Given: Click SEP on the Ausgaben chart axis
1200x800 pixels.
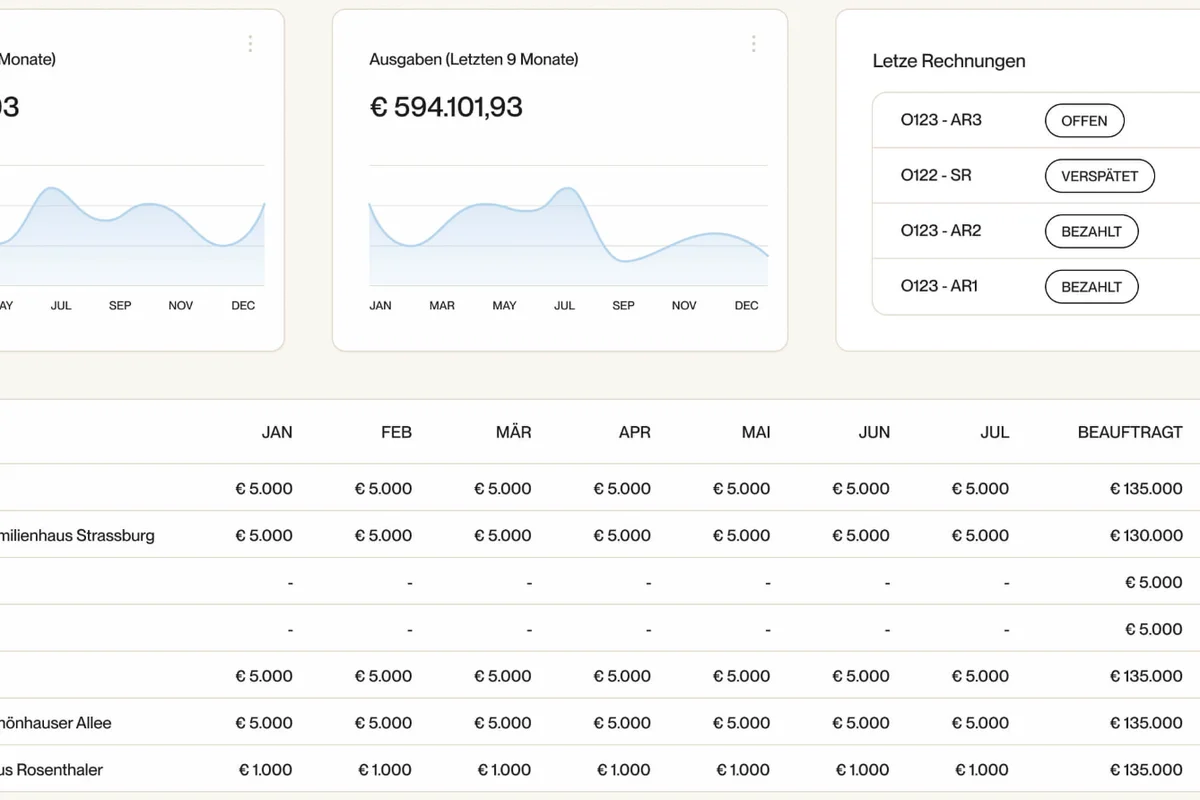Looking at the screenshot, I should click(623, 306).
